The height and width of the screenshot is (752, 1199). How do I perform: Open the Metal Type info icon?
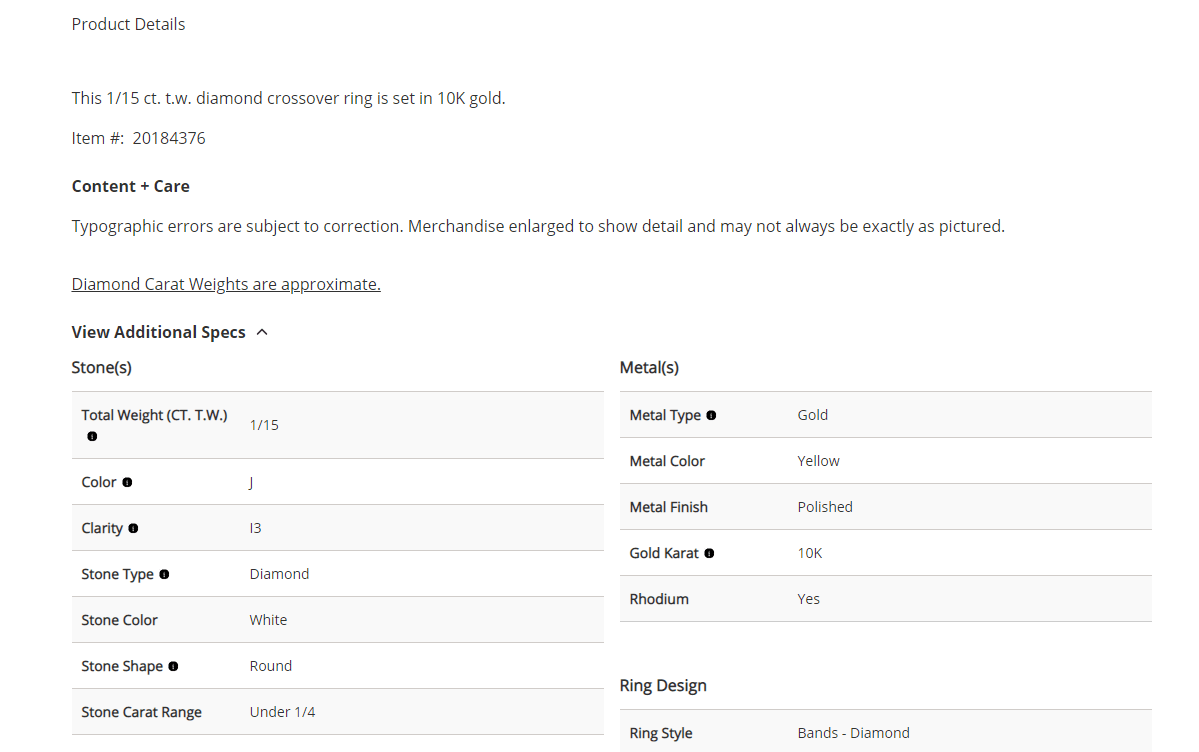click(x=711, y=415)
